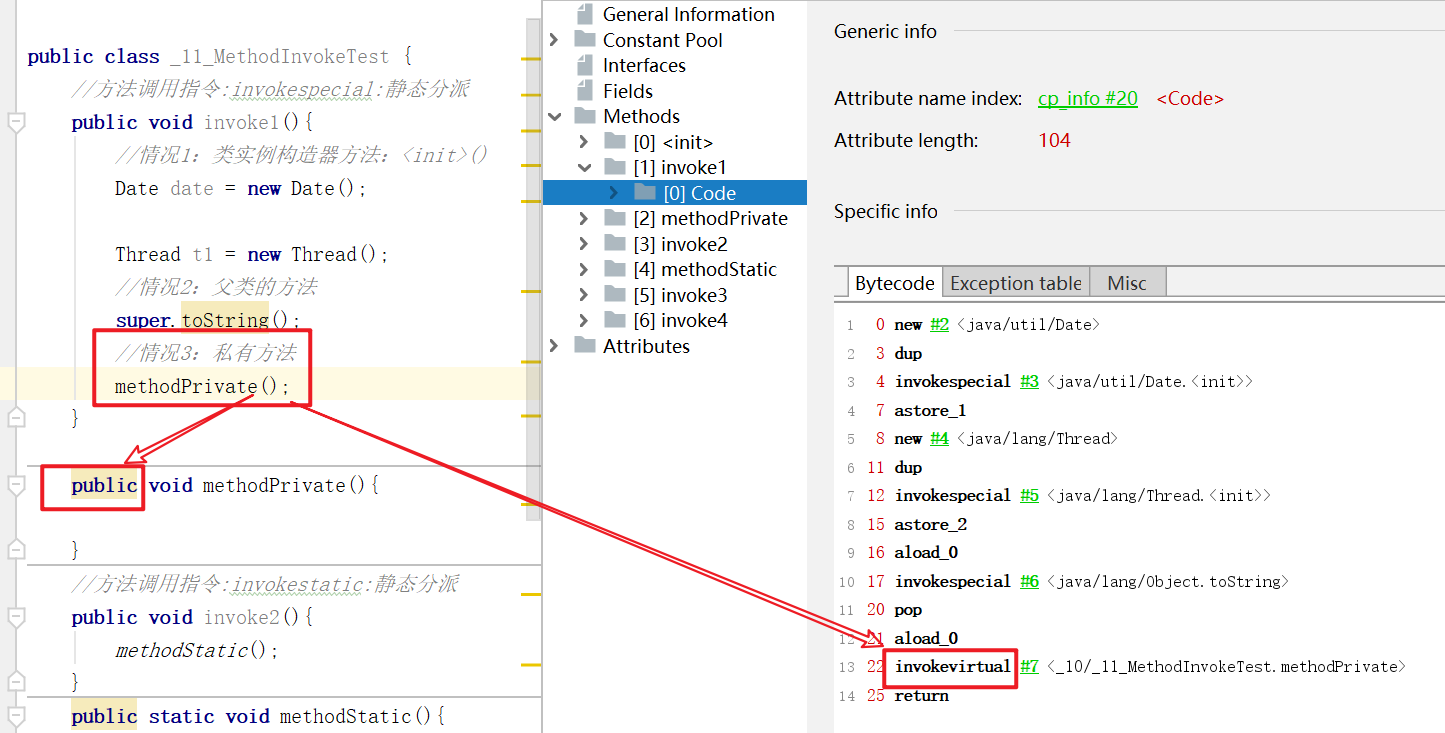Click the class name _11_MethodInvokeTest
Screen dimensions: 1445x733
point(280,57)
